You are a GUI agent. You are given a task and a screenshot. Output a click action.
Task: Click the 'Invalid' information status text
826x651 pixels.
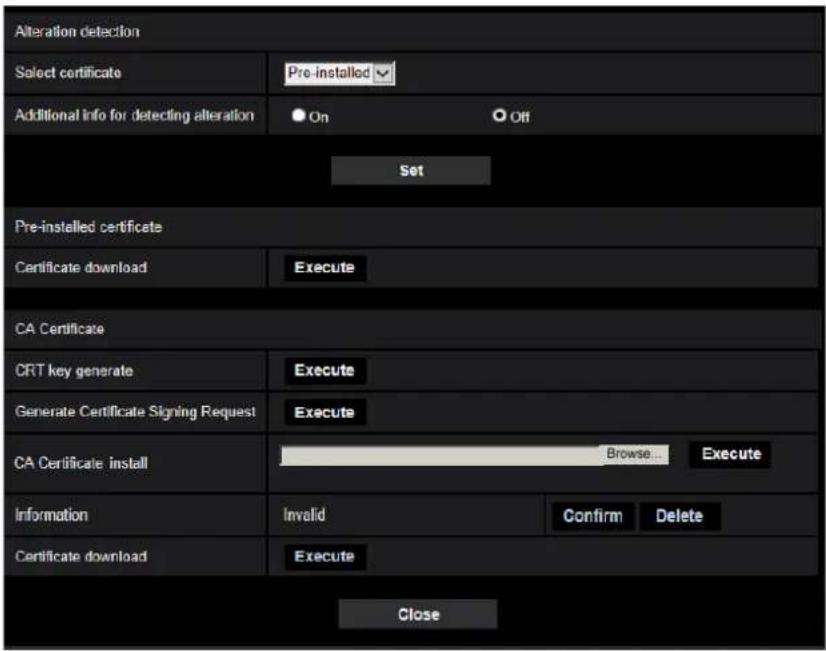tap(304, 515)
